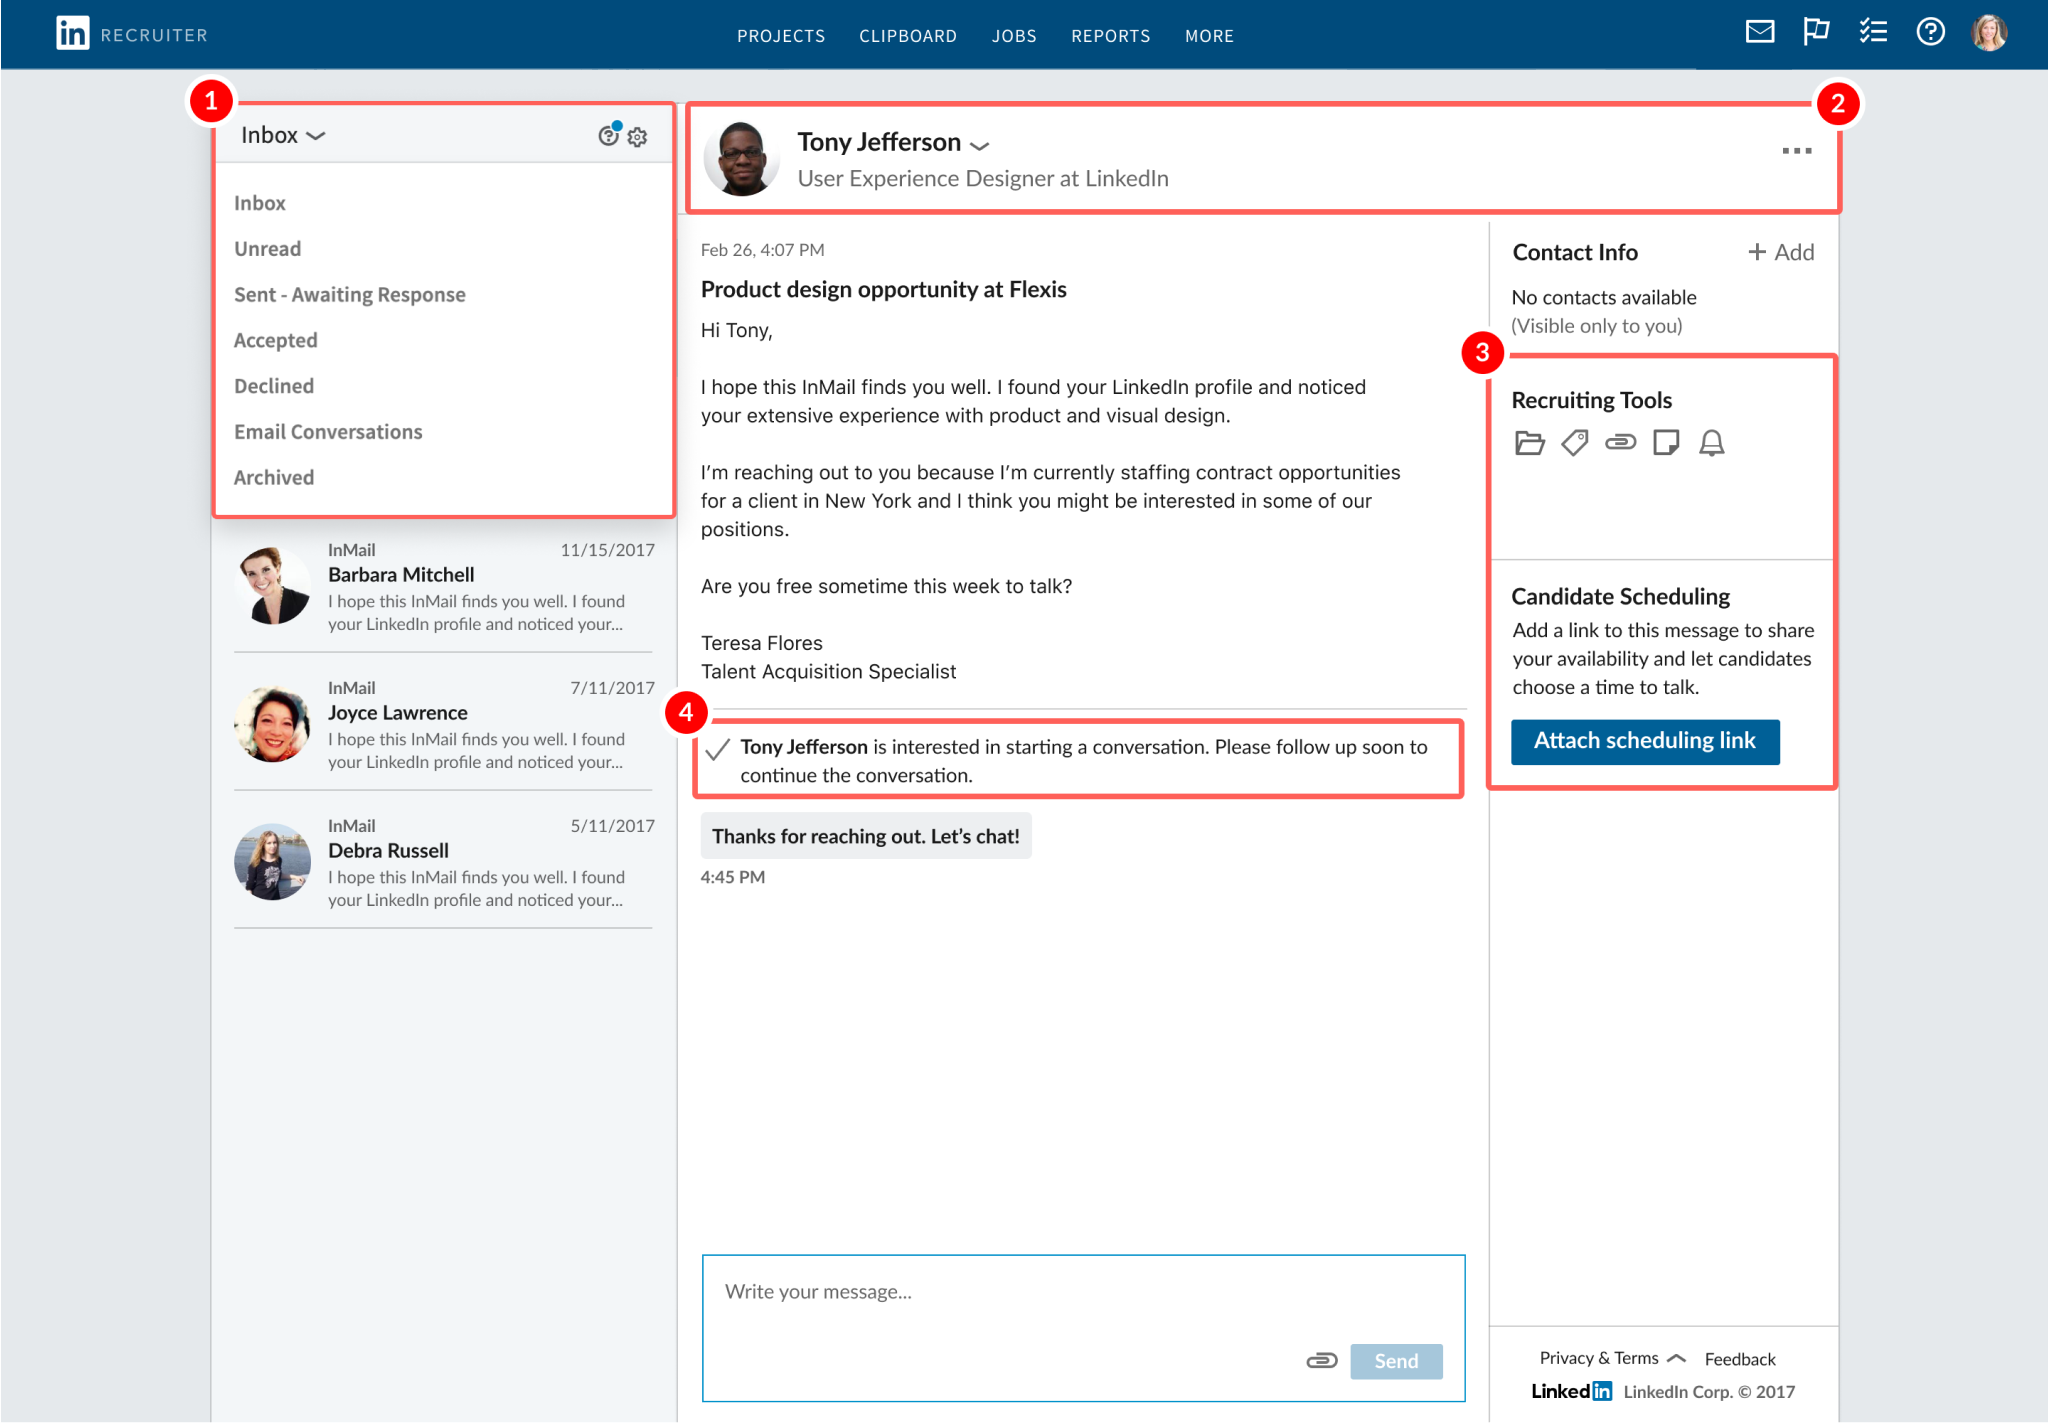
Task: Click the Send button
Action: 1396,1361
